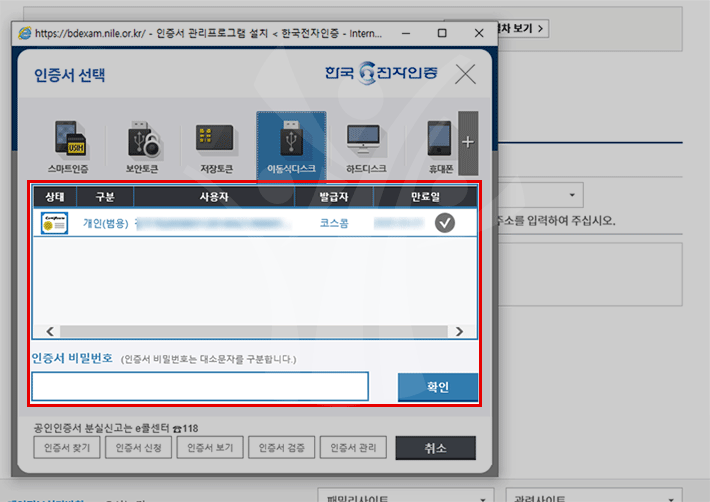Screen dimensions: 710x502
Task: Select the 스마트인증 storage icon
Action: tap(73, 145)
